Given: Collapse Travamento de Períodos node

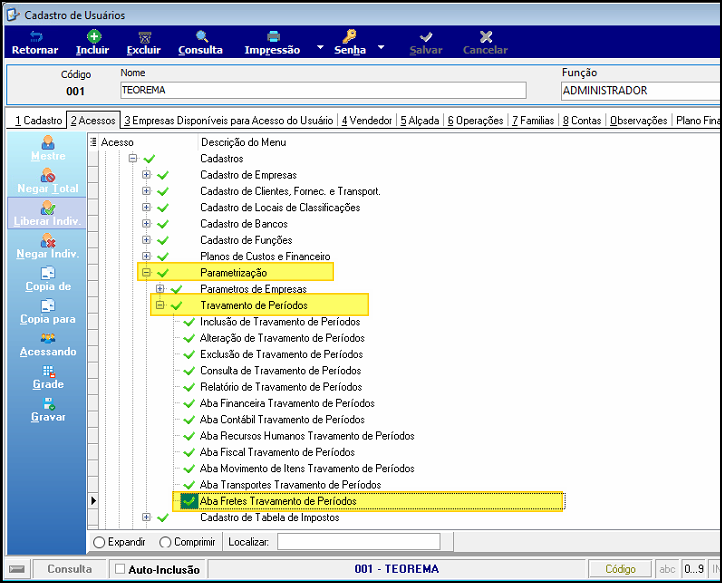Looking at the screenshot, I should pyautogui.click(x=160, y=305).
